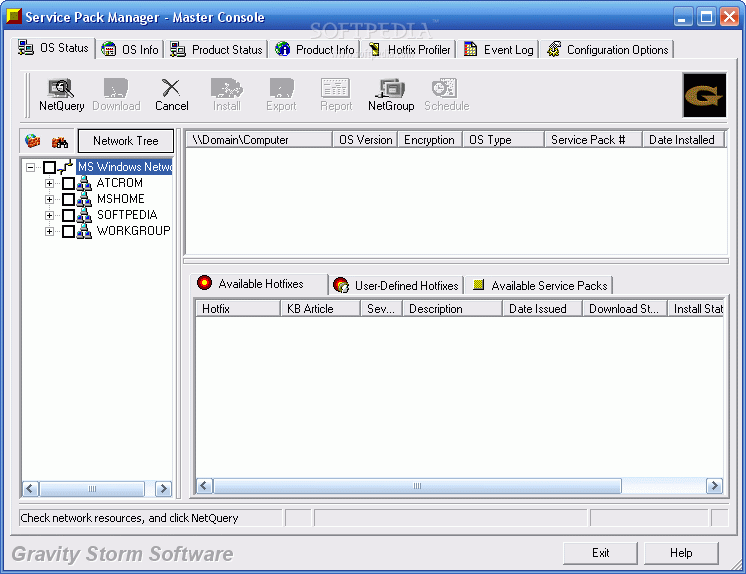
Task: Click the title bar application icon
Action: (x=14, y=17)
